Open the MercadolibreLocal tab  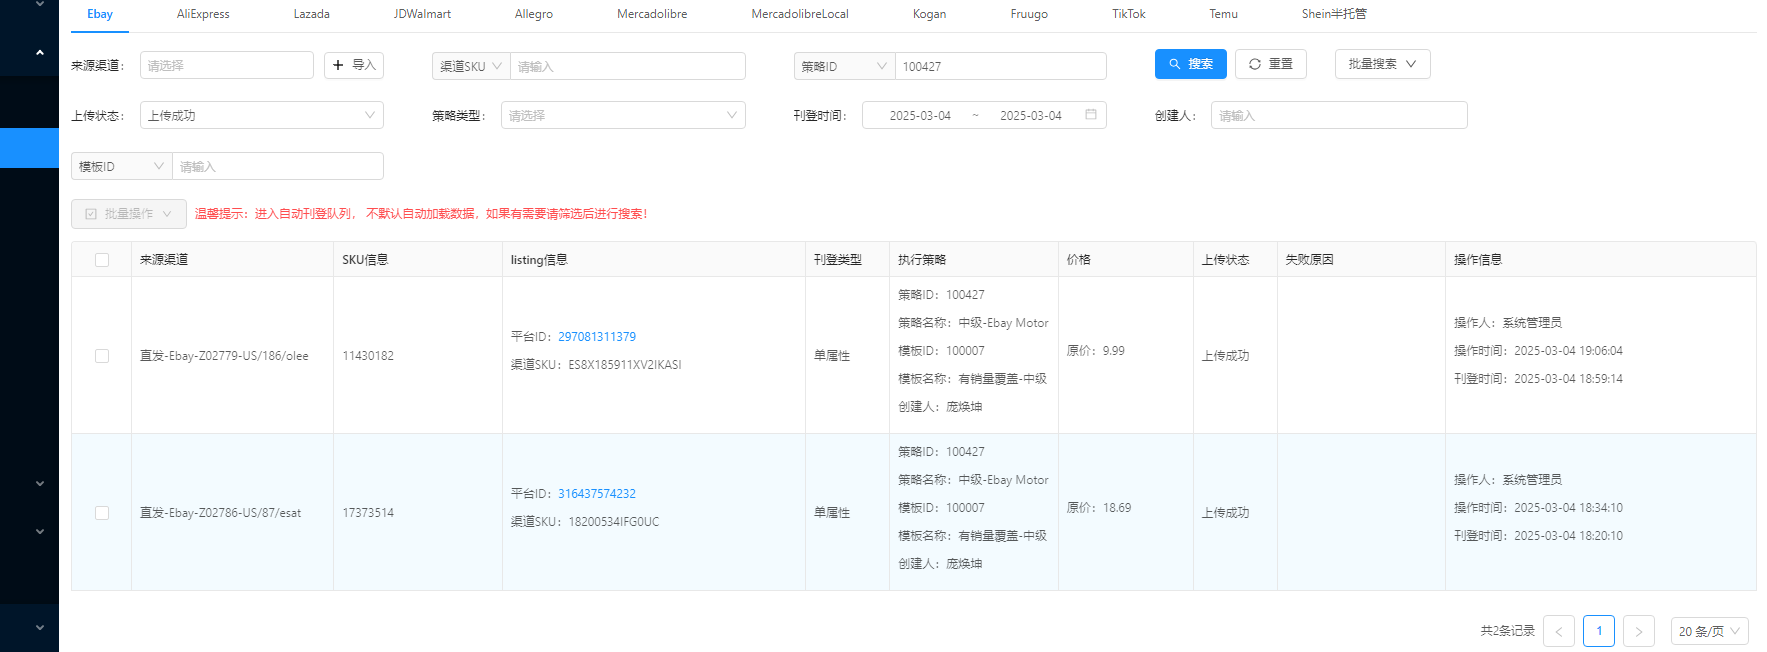(x=800, y=14)
